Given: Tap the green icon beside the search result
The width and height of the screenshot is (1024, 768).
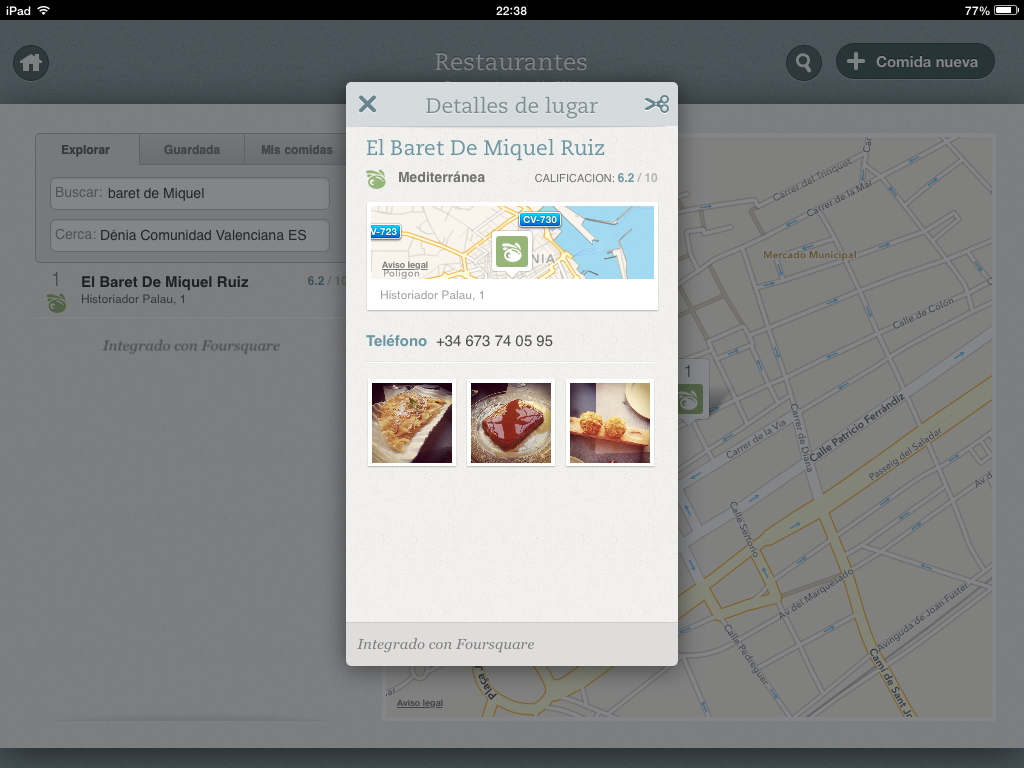Looking at the screenshot, I should click(56, 302).
